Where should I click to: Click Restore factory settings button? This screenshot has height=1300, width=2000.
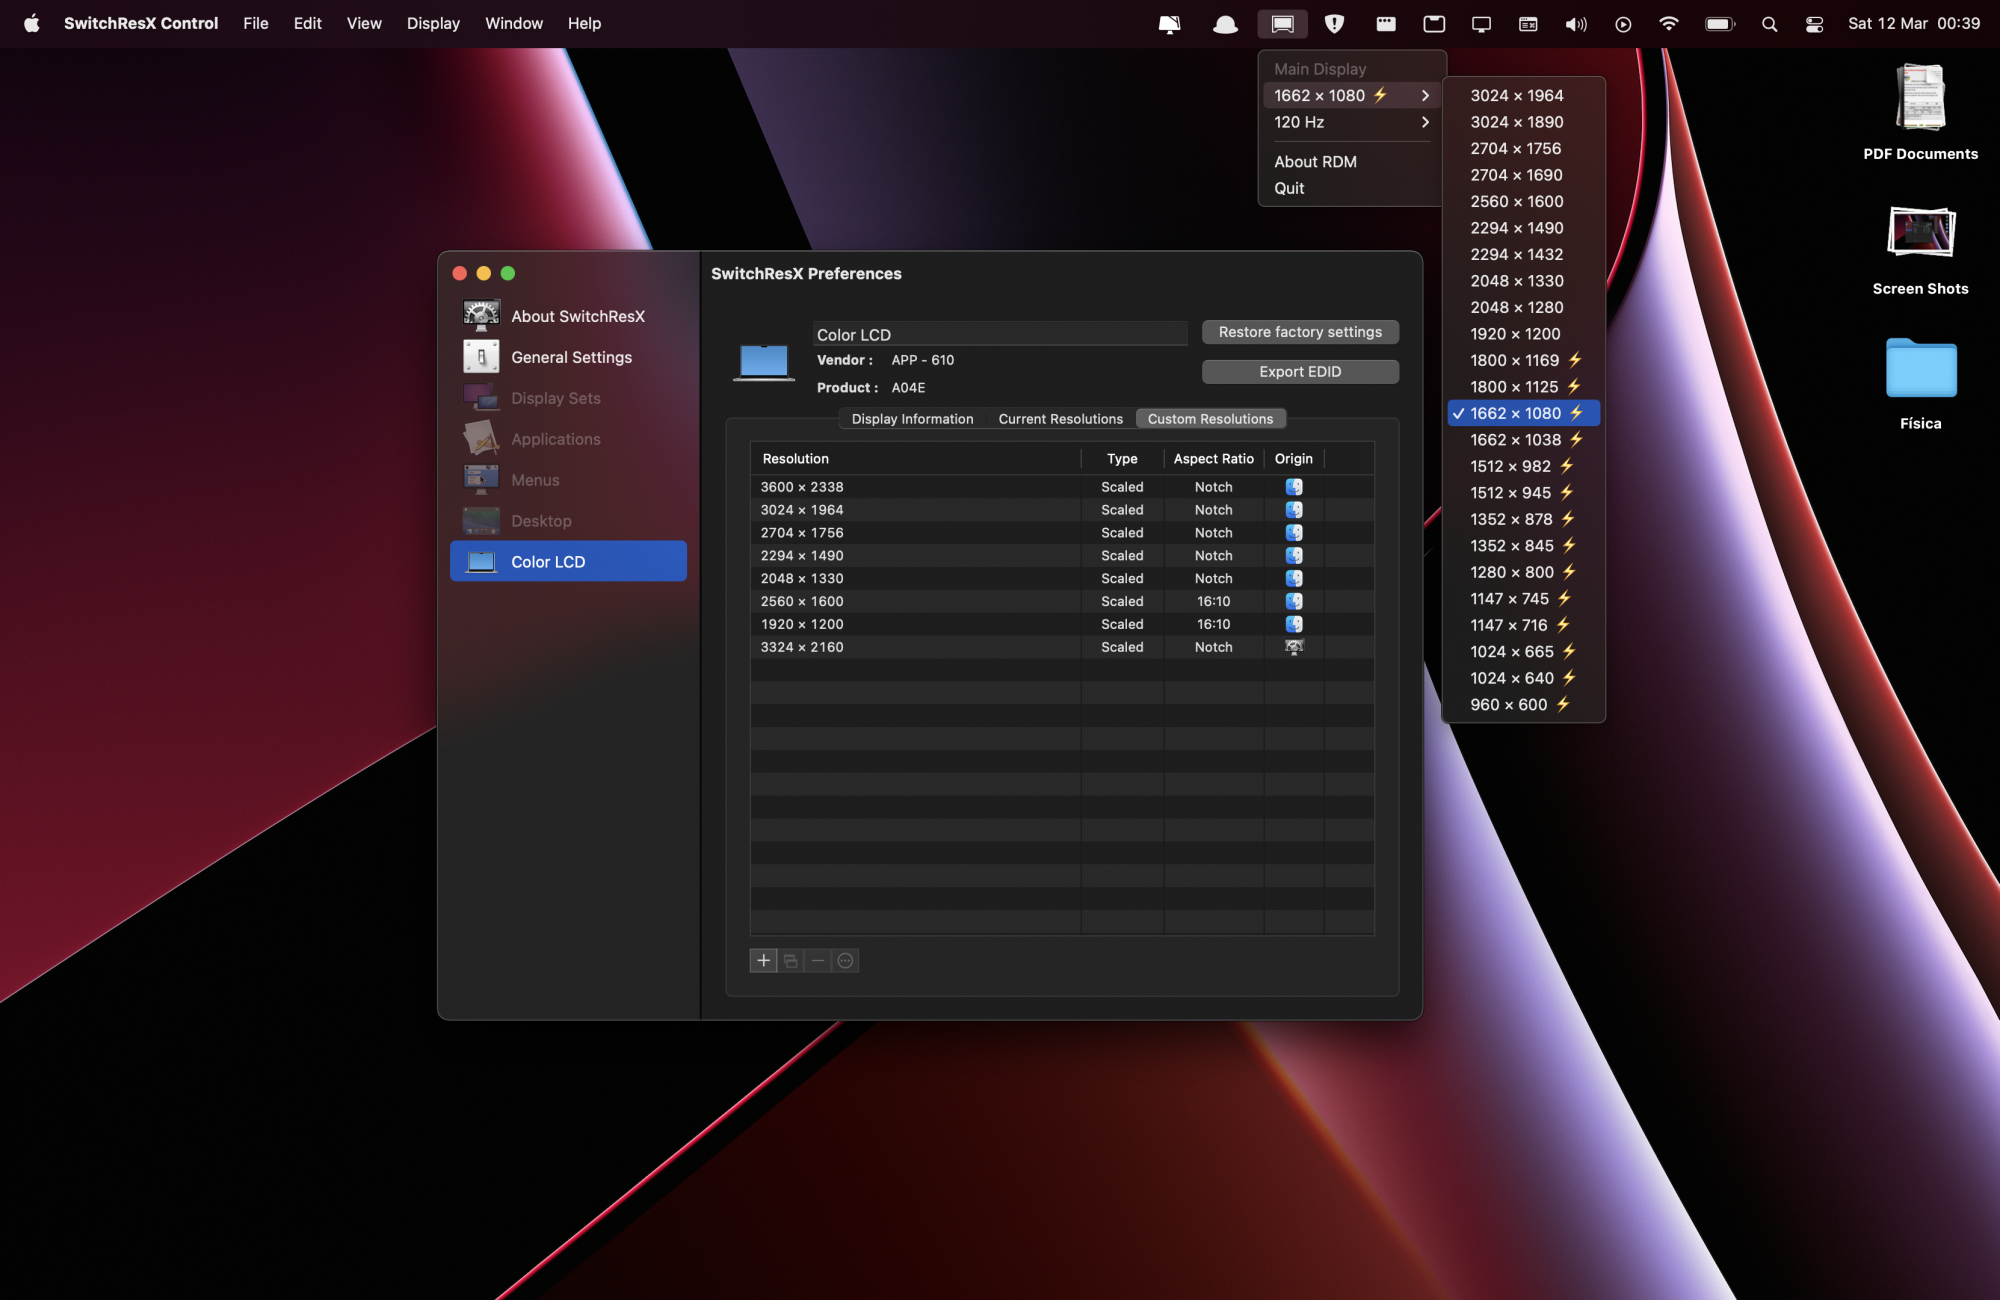pyautogui.click(x=1300, y=332)
